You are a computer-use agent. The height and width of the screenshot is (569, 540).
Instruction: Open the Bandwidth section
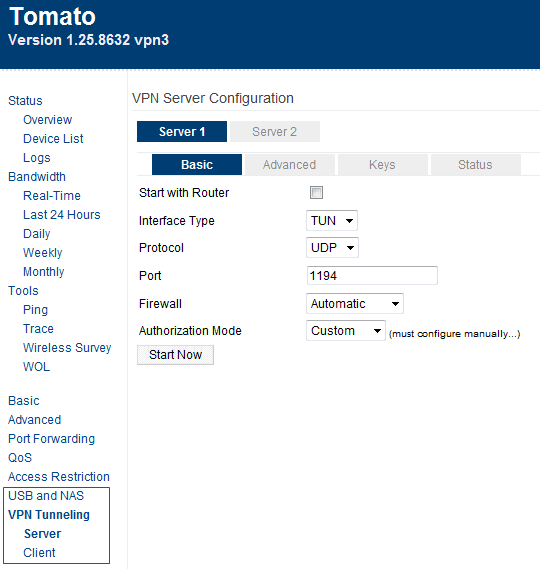(37, 177)
